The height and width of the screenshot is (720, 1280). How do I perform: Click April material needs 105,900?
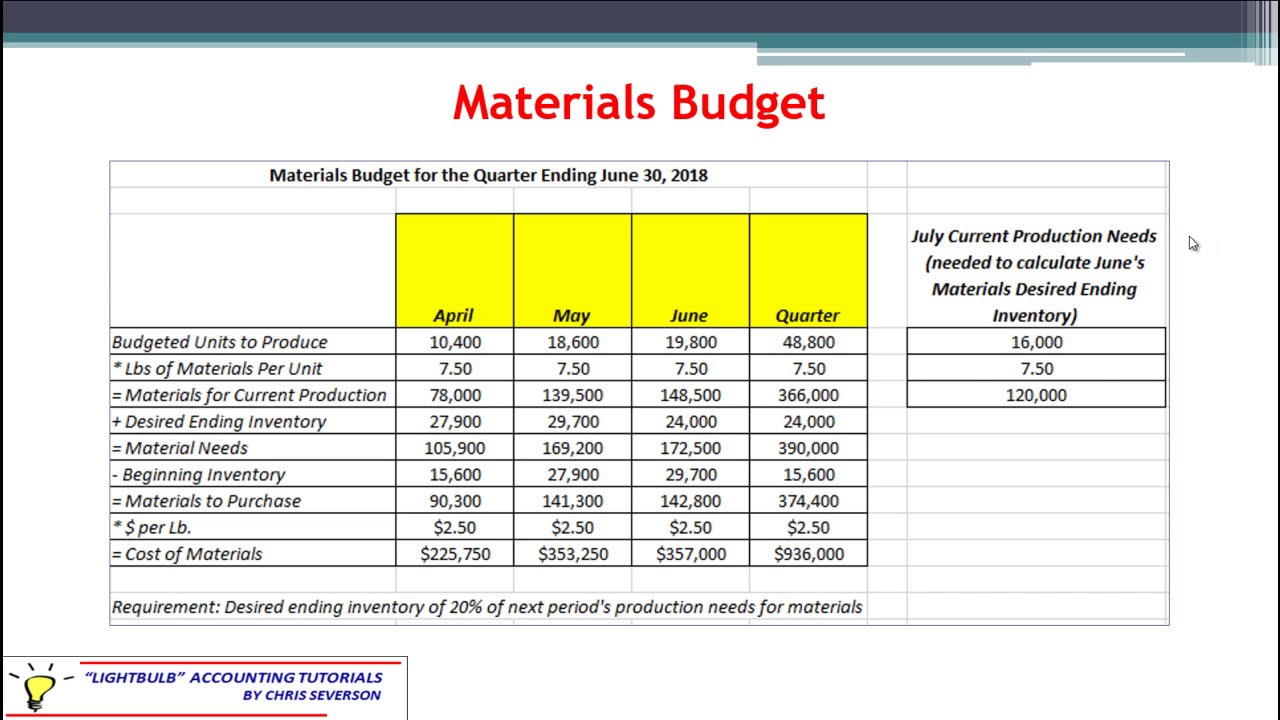455,448
